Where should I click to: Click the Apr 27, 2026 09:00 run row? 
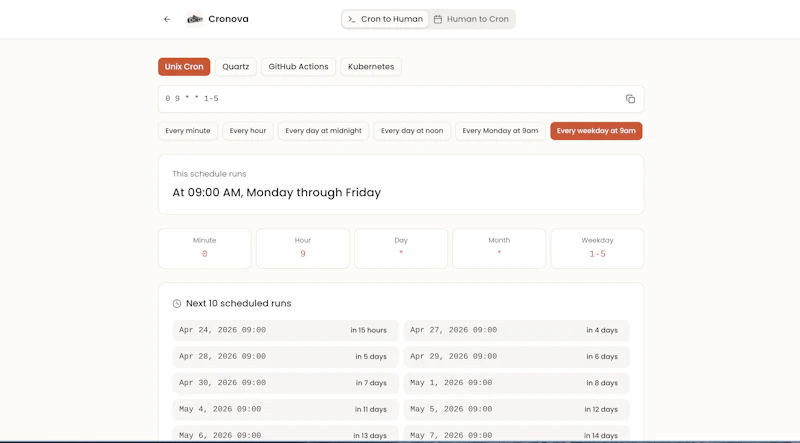coord(516,330)
